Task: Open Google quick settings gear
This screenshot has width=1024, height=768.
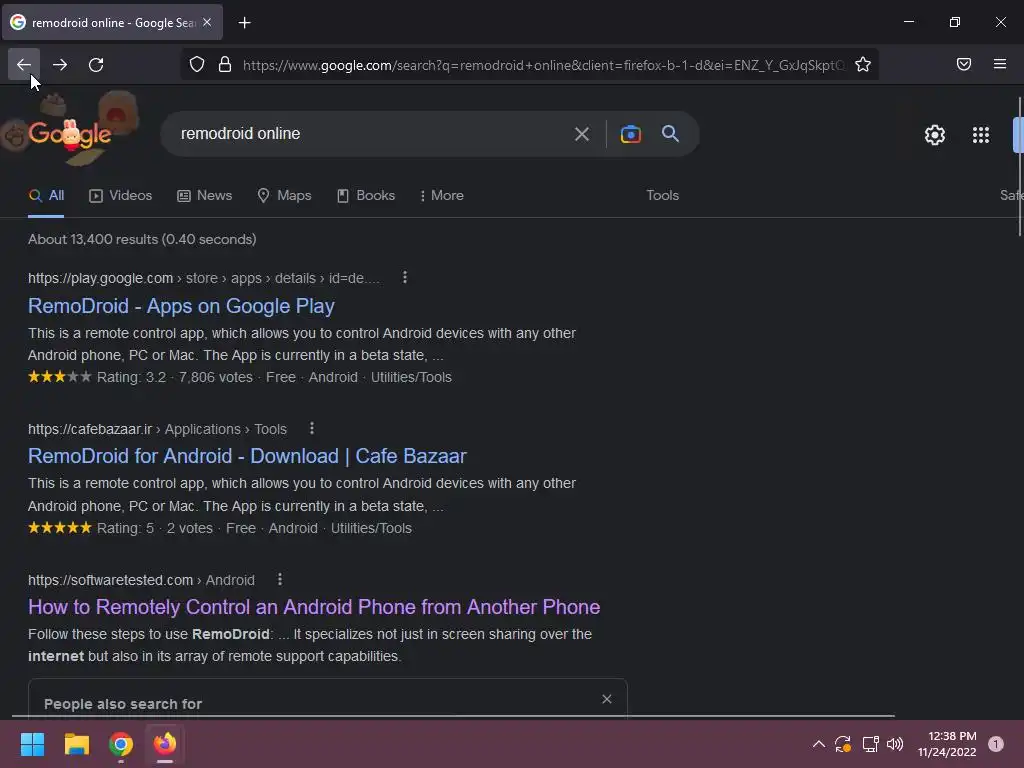Action: [935, 135]
